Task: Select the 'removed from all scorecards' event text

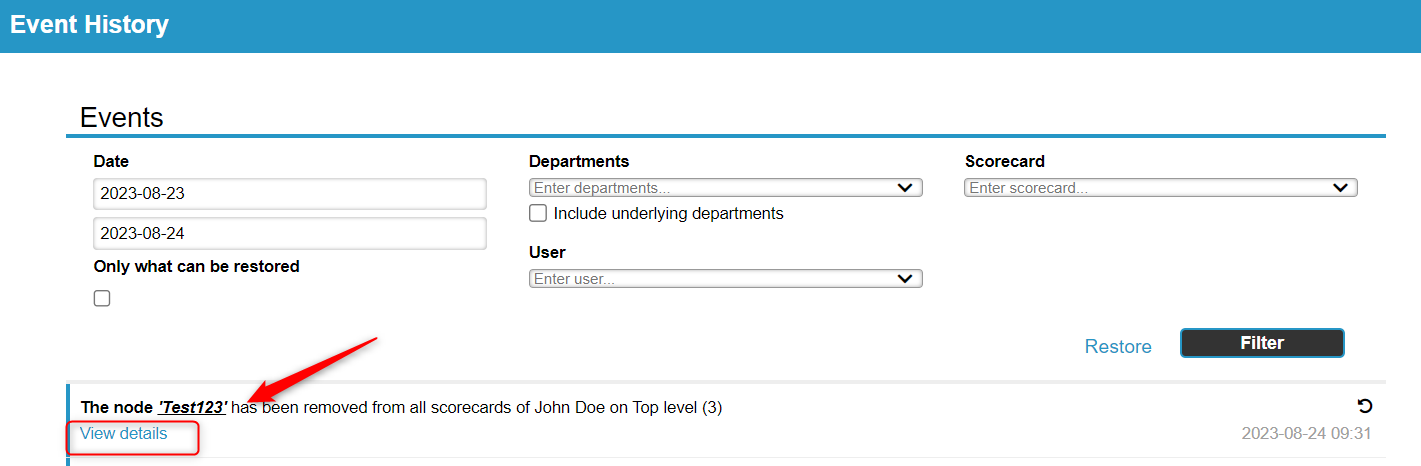Action: [391, 407]
